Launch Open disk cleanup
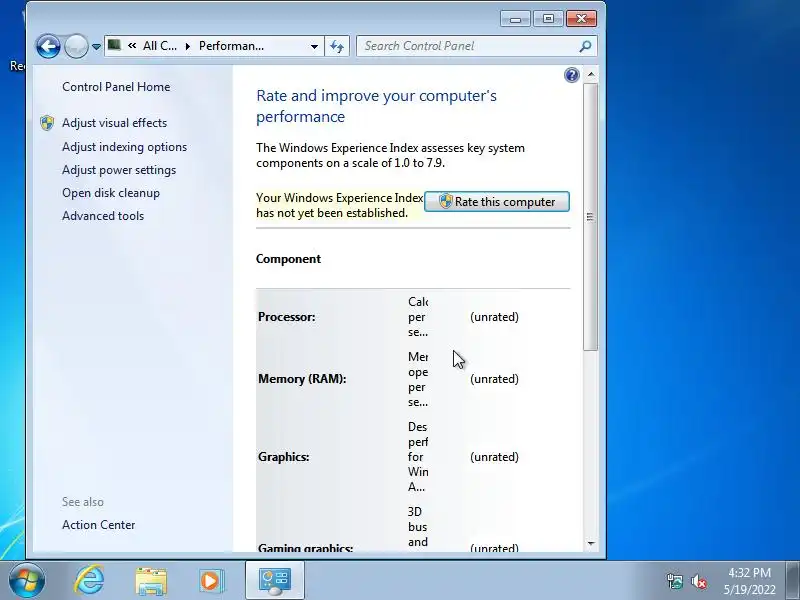The width and height of the screenshot is (800, 600). tap(111, 193)
